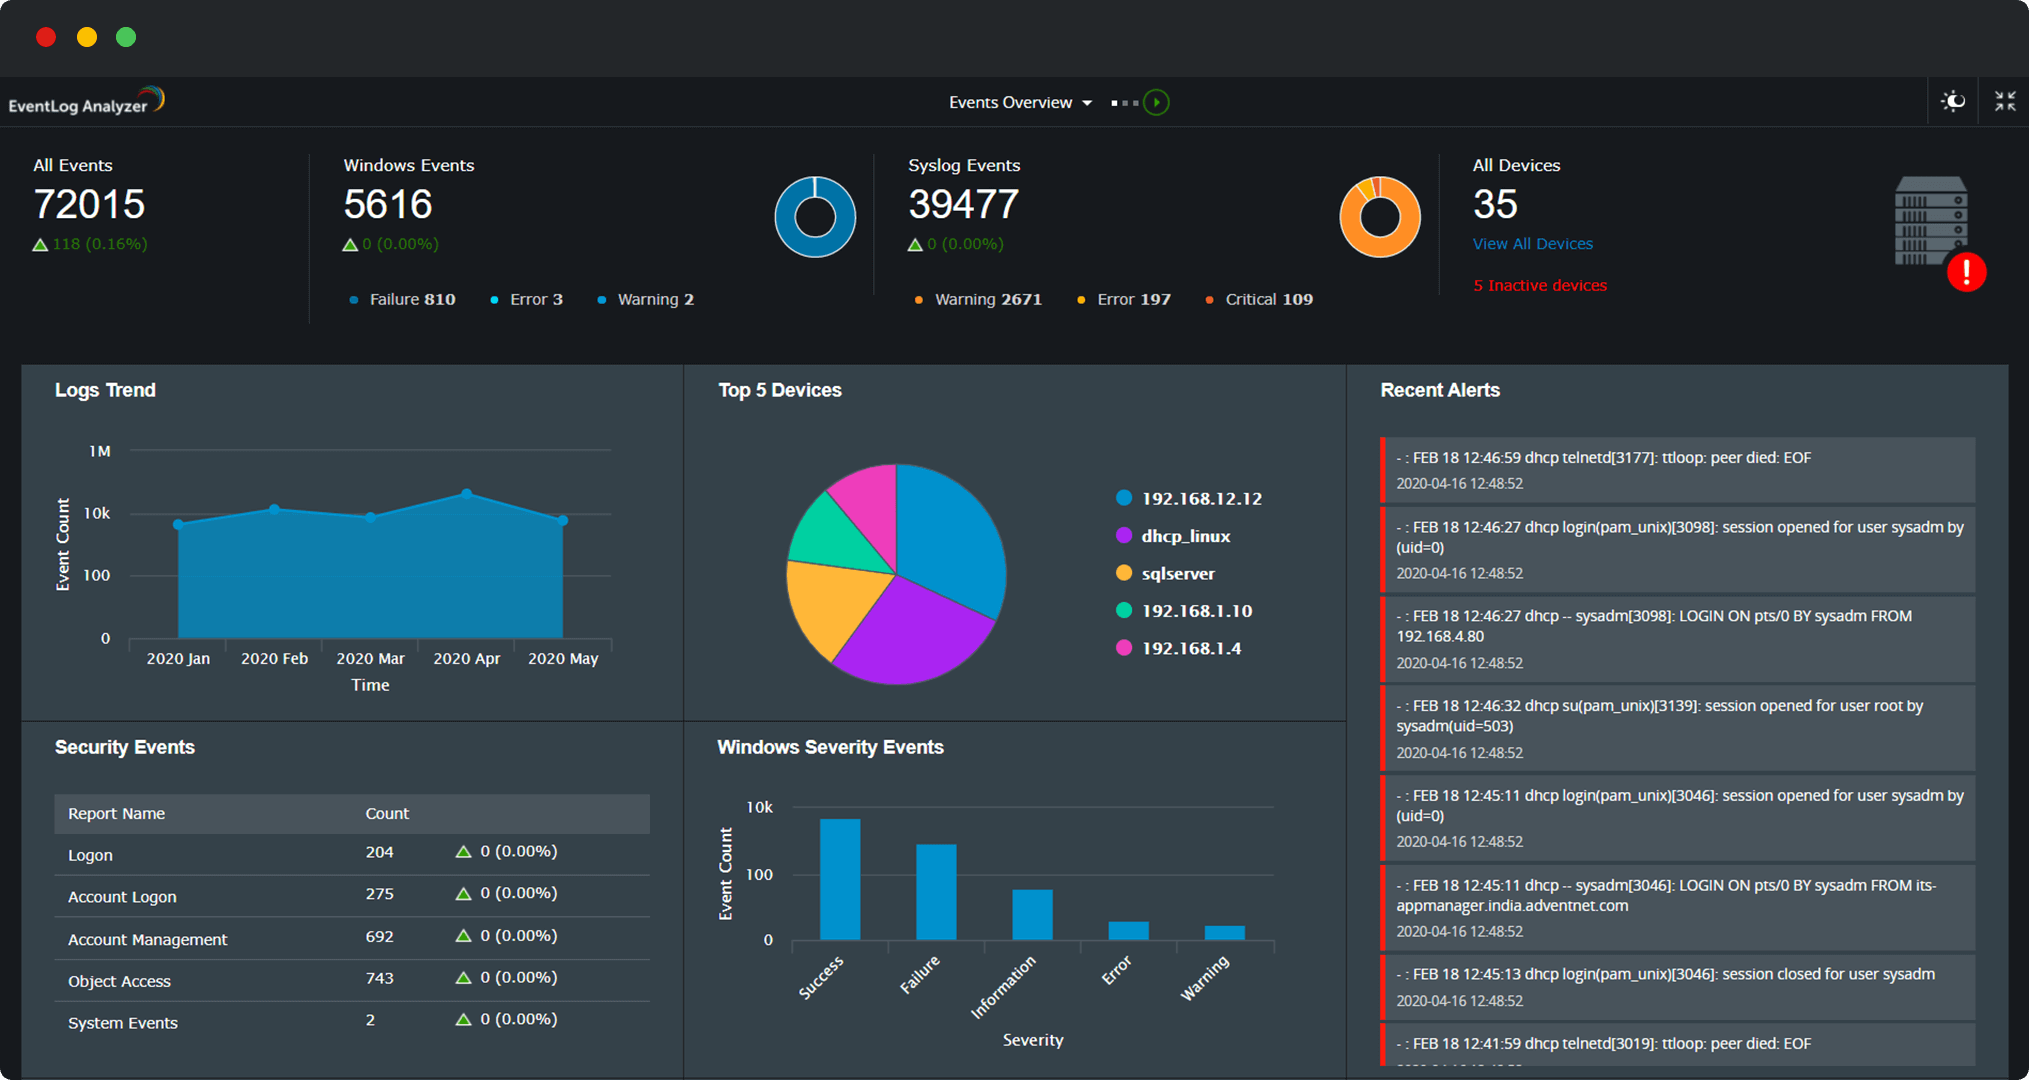Exit fullscreen using the collapse arrows icon
This screenshot has width=2029, height=1080.
click(x=2004, y=101)
